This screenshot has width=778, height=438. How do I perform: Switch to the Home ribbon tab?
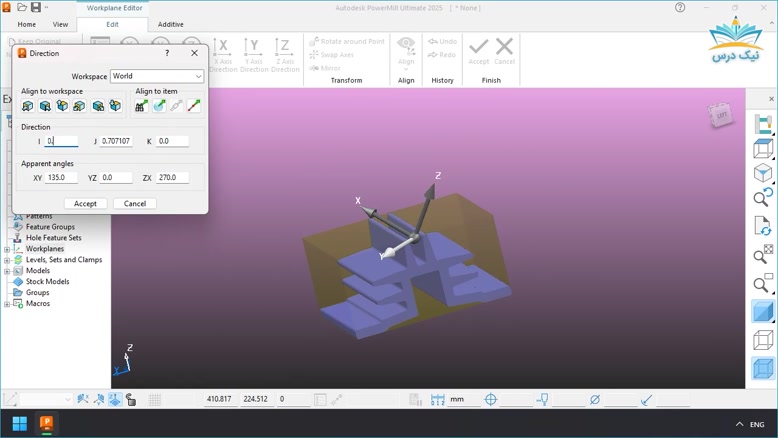[27, 24]
